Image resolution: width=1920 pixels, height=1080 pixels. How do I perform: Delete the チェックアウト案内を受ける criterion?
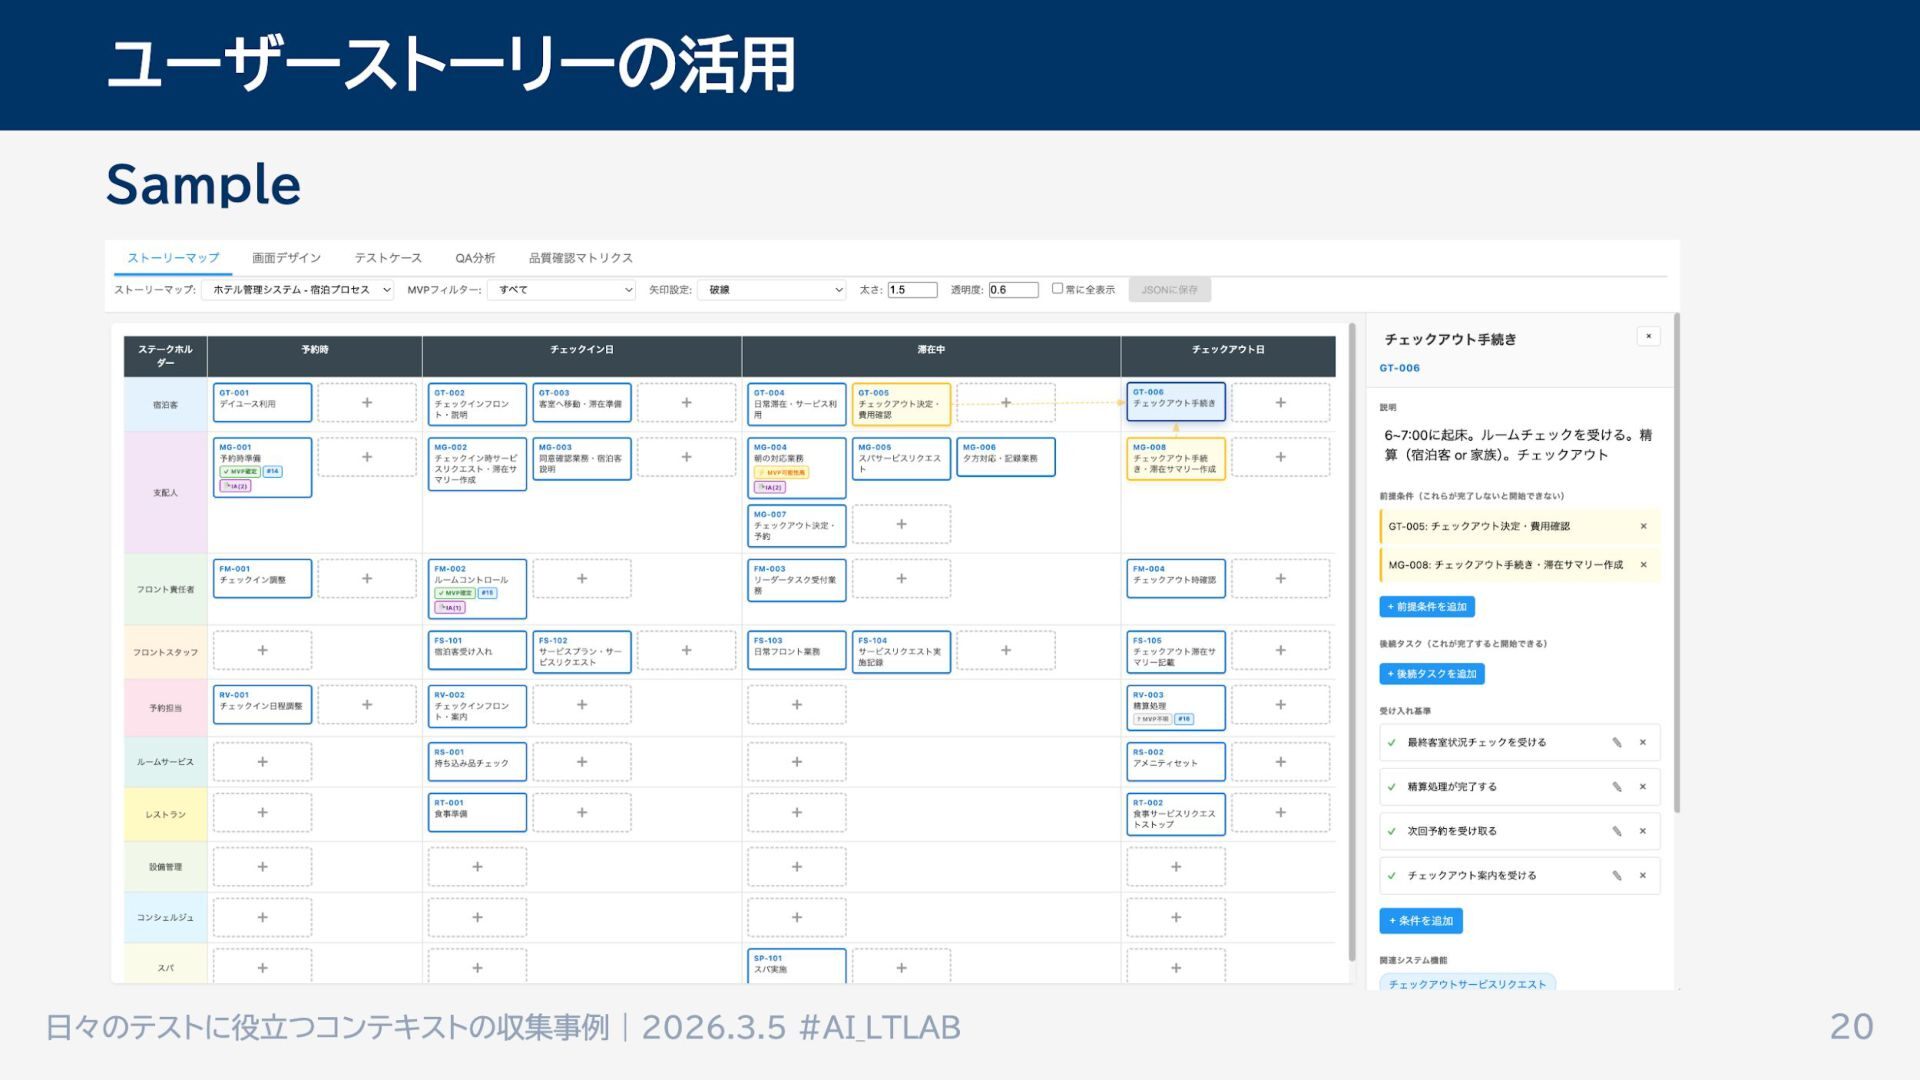point(1642,875)
